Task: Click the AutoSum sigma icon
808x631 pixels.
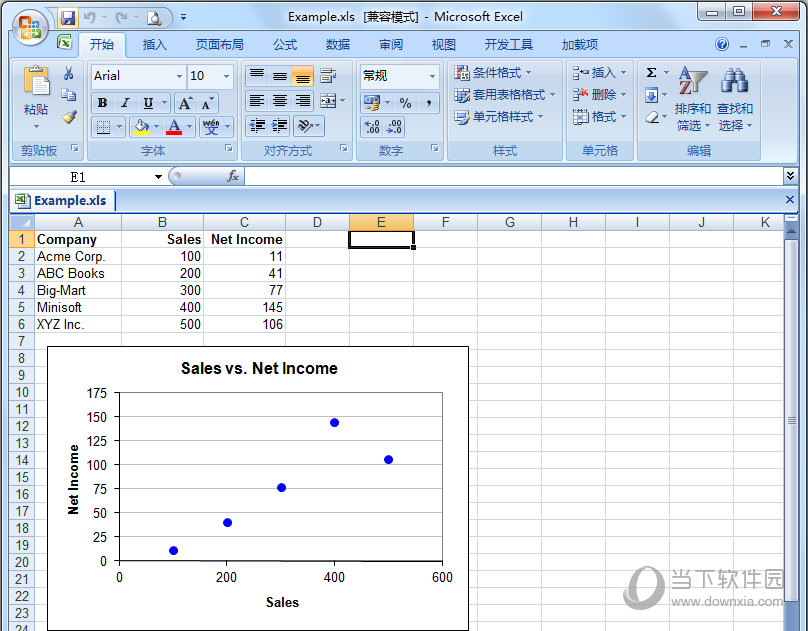Action: [651, 73]
